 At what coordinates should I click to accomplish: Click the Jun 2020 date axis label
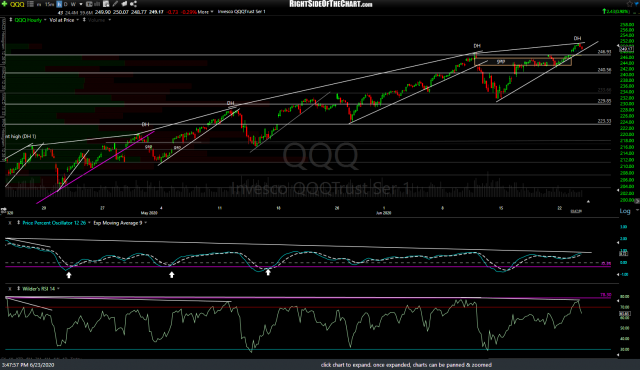(384, 213)
